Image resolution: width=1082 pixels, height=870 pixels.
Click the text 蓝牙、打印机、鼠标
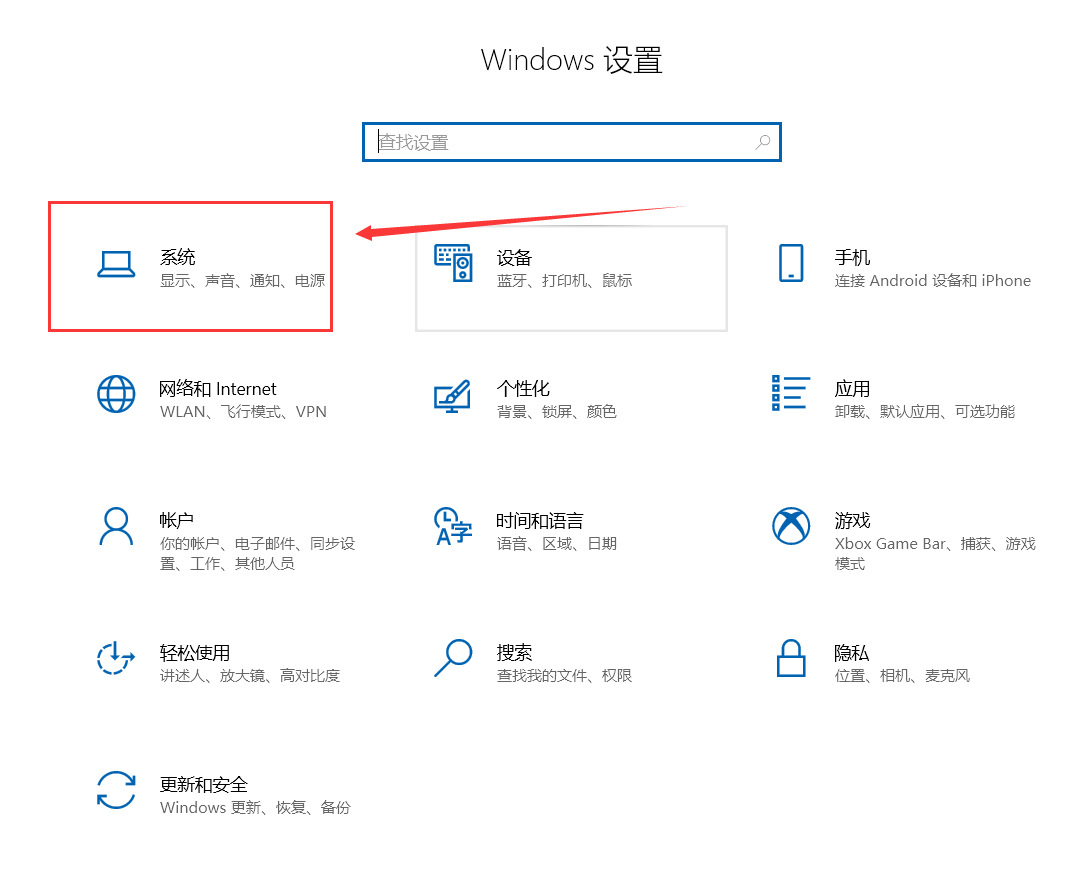(x=564, y=281)
